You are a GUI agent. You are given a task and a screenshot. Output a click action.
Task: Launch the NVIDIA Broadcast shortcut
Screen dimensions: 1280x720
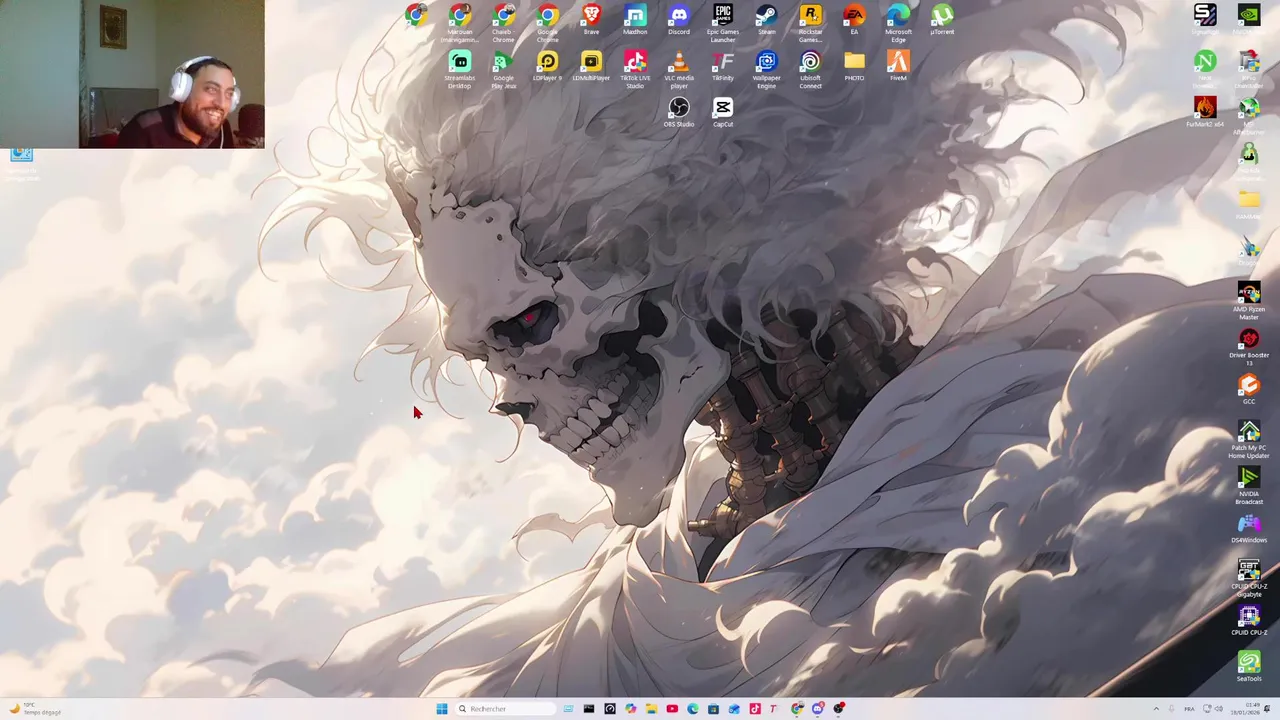tap(1249, 486)
